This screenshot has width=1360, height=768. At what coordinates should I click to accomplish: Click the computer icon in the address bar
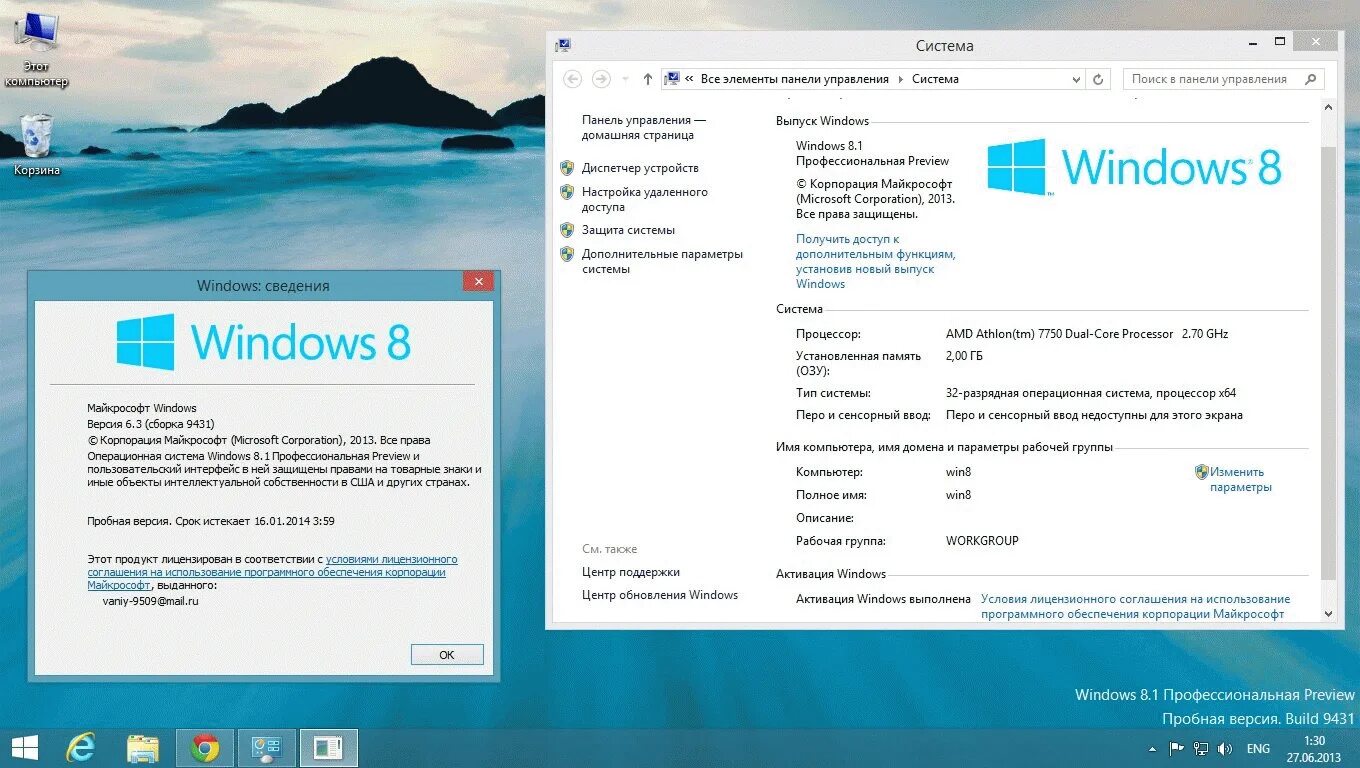coord(673,79)
